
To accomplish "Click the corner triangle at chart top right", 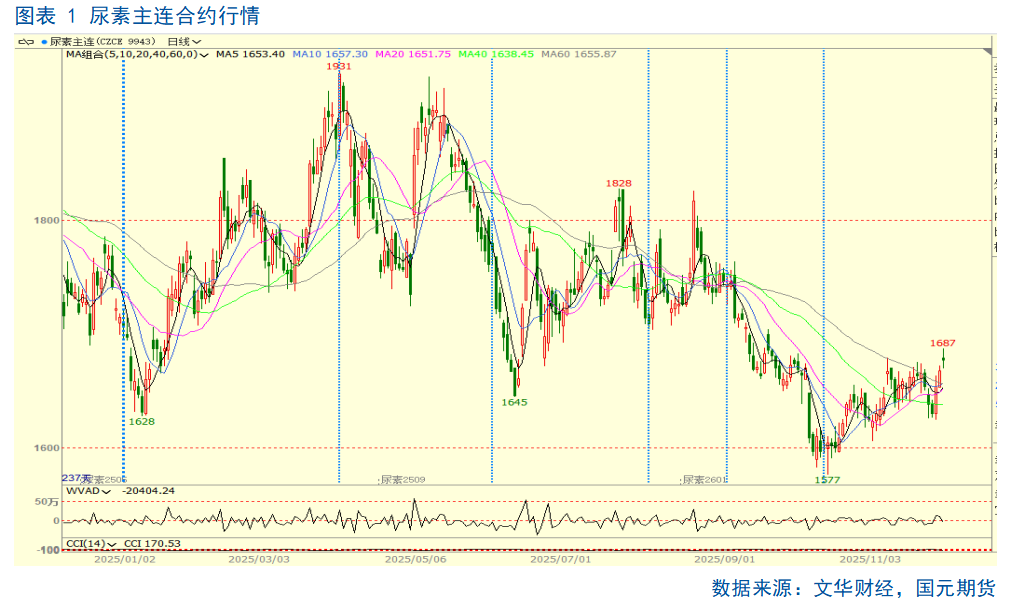I will 987,51.
